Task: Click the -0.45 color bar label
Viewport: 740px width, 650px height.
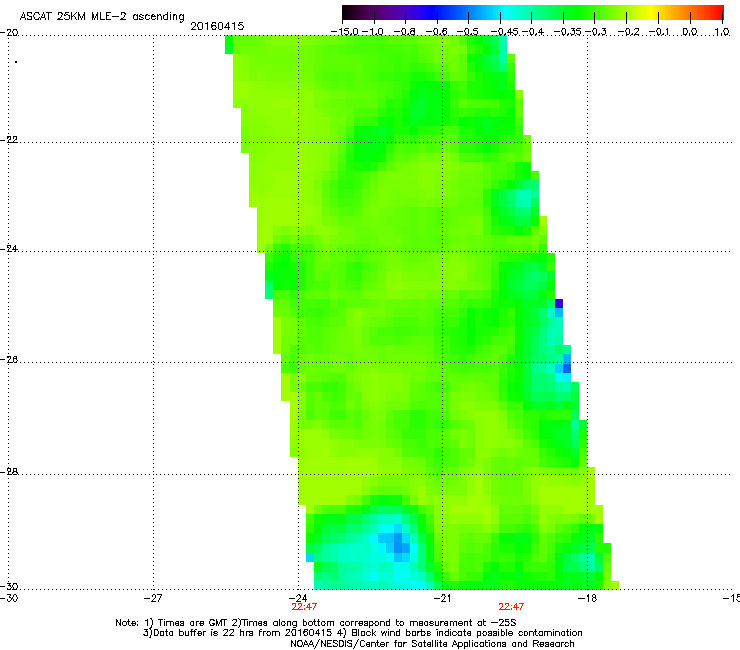Action: (x=505, y=32)
